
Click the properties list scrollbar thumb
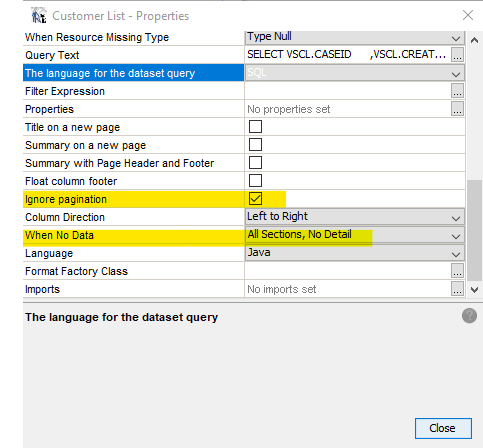coord(474,231)
